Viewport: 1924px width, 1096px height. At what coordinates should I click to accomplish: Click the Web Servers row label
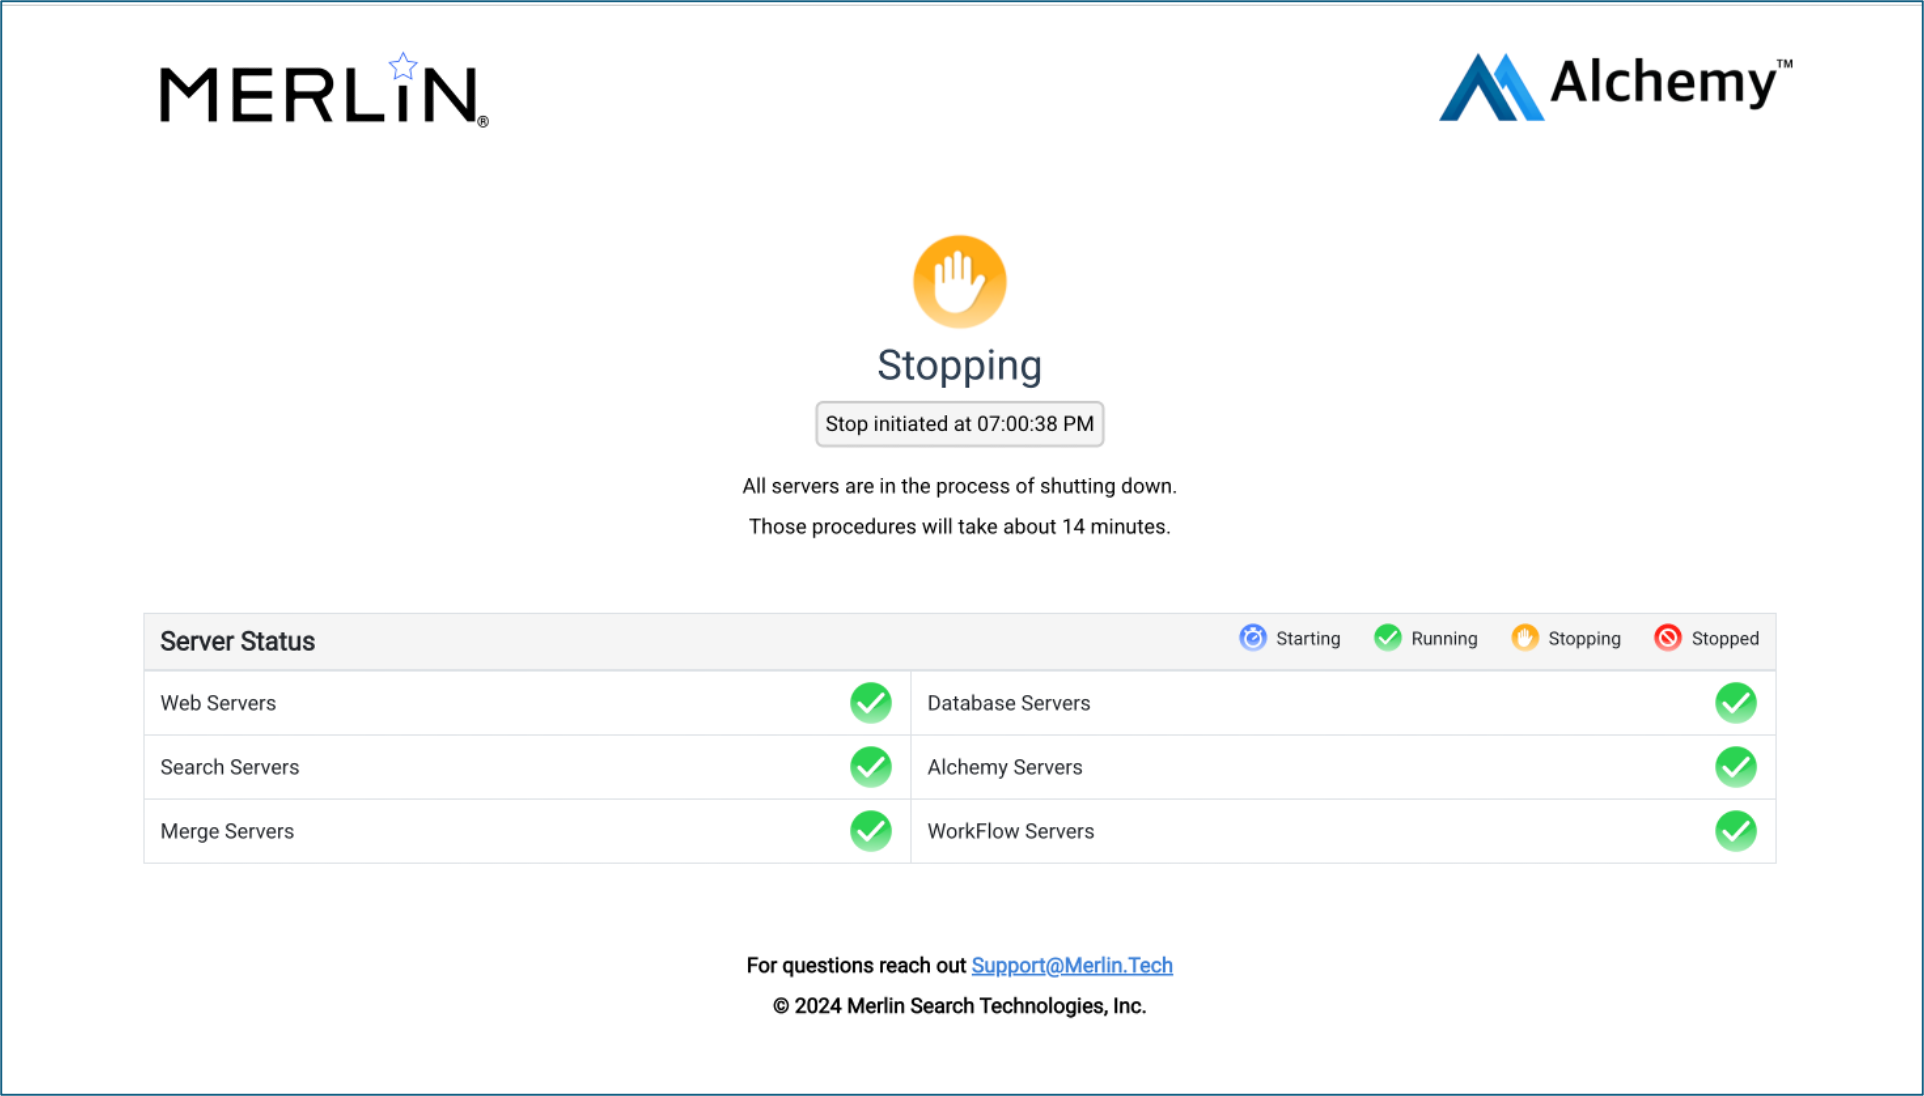coord(217,703)
